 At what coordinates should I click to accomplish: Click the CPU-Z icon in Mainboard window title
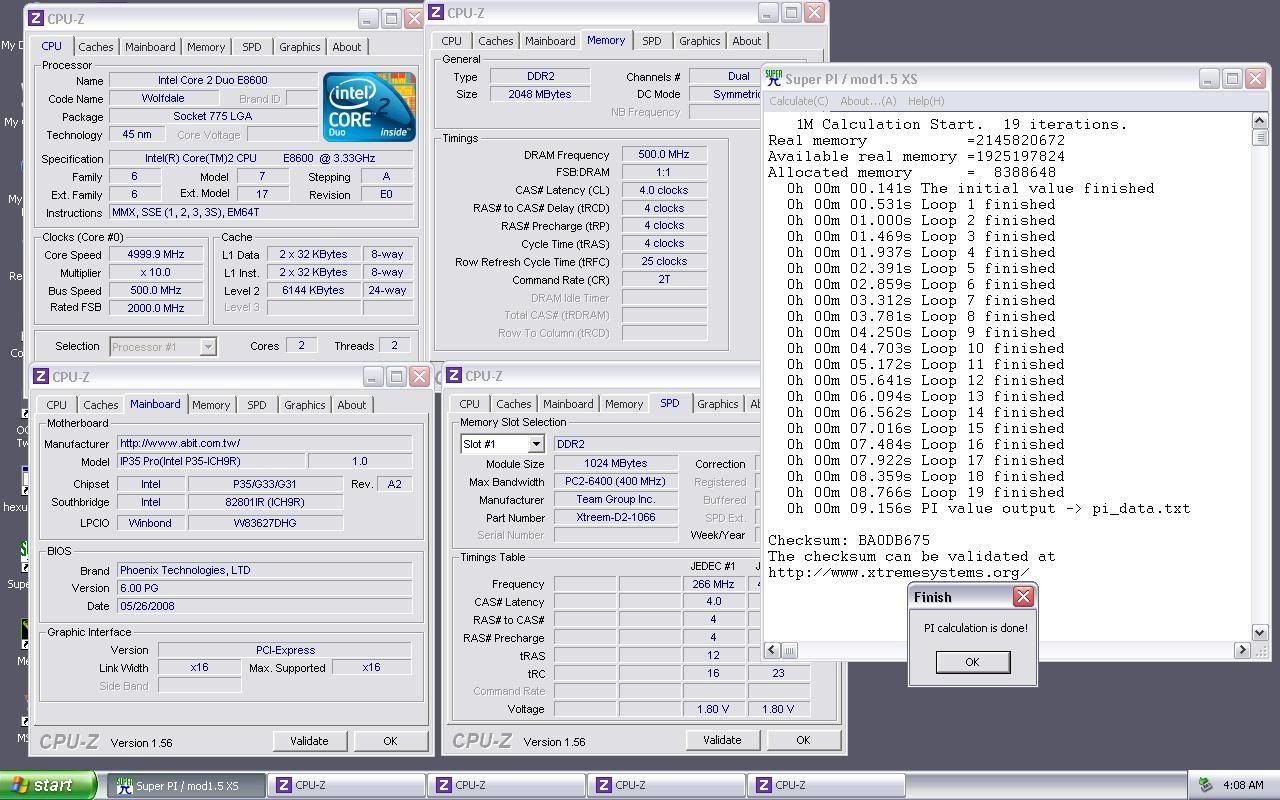[x=41, y=377]
